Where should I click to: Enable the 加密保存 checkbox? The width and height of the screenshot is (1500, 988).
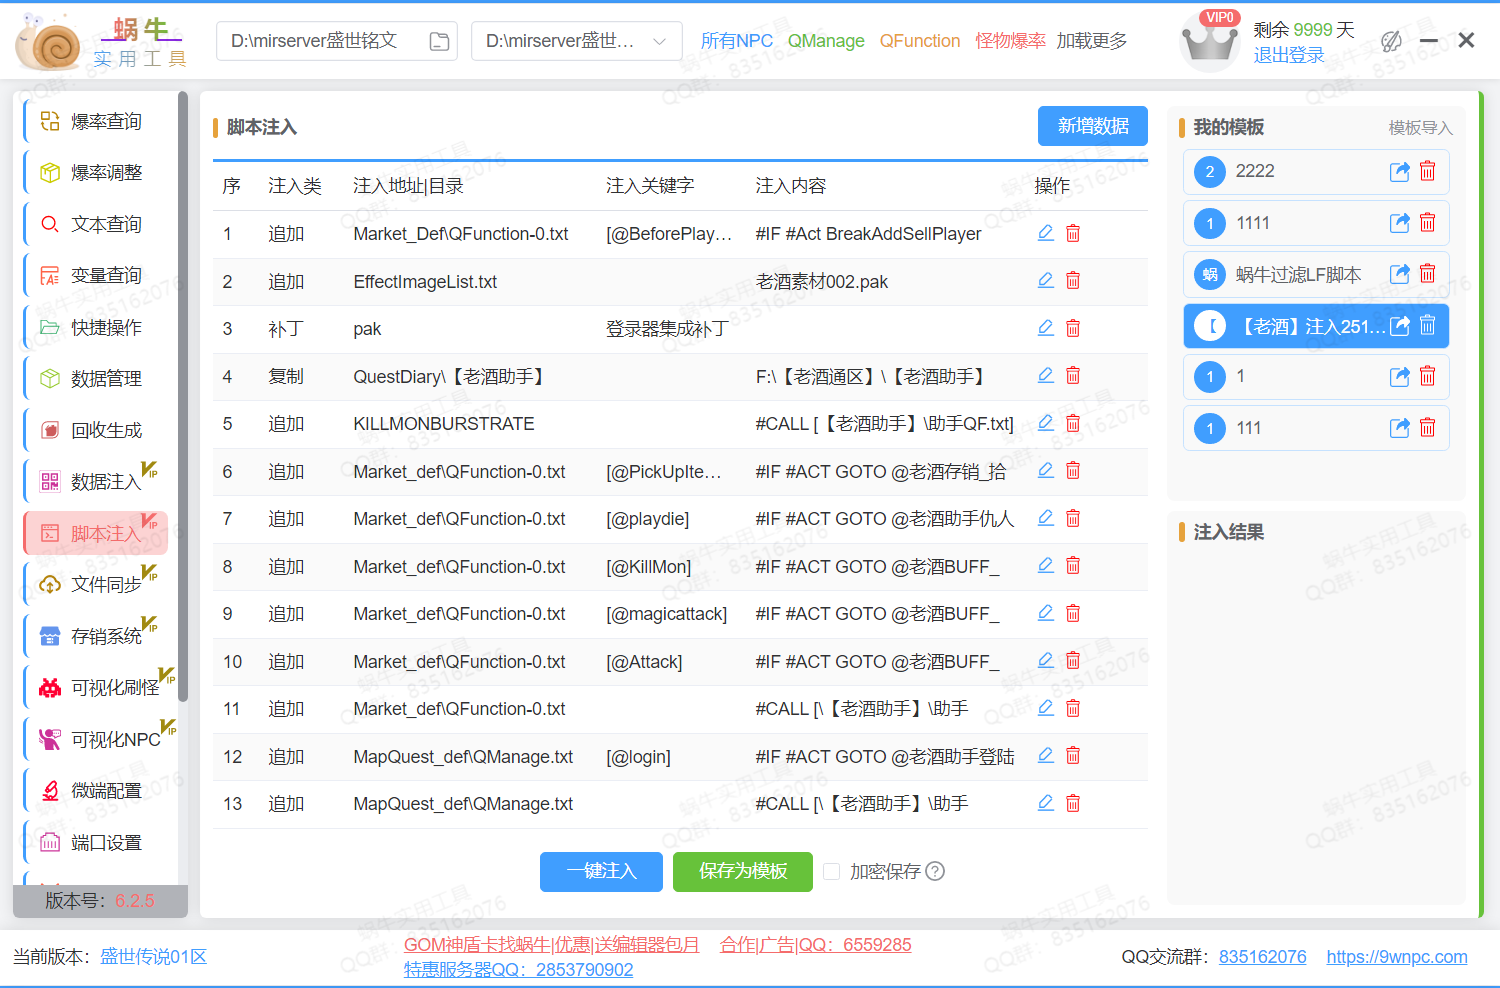click(x=832, y=871)
